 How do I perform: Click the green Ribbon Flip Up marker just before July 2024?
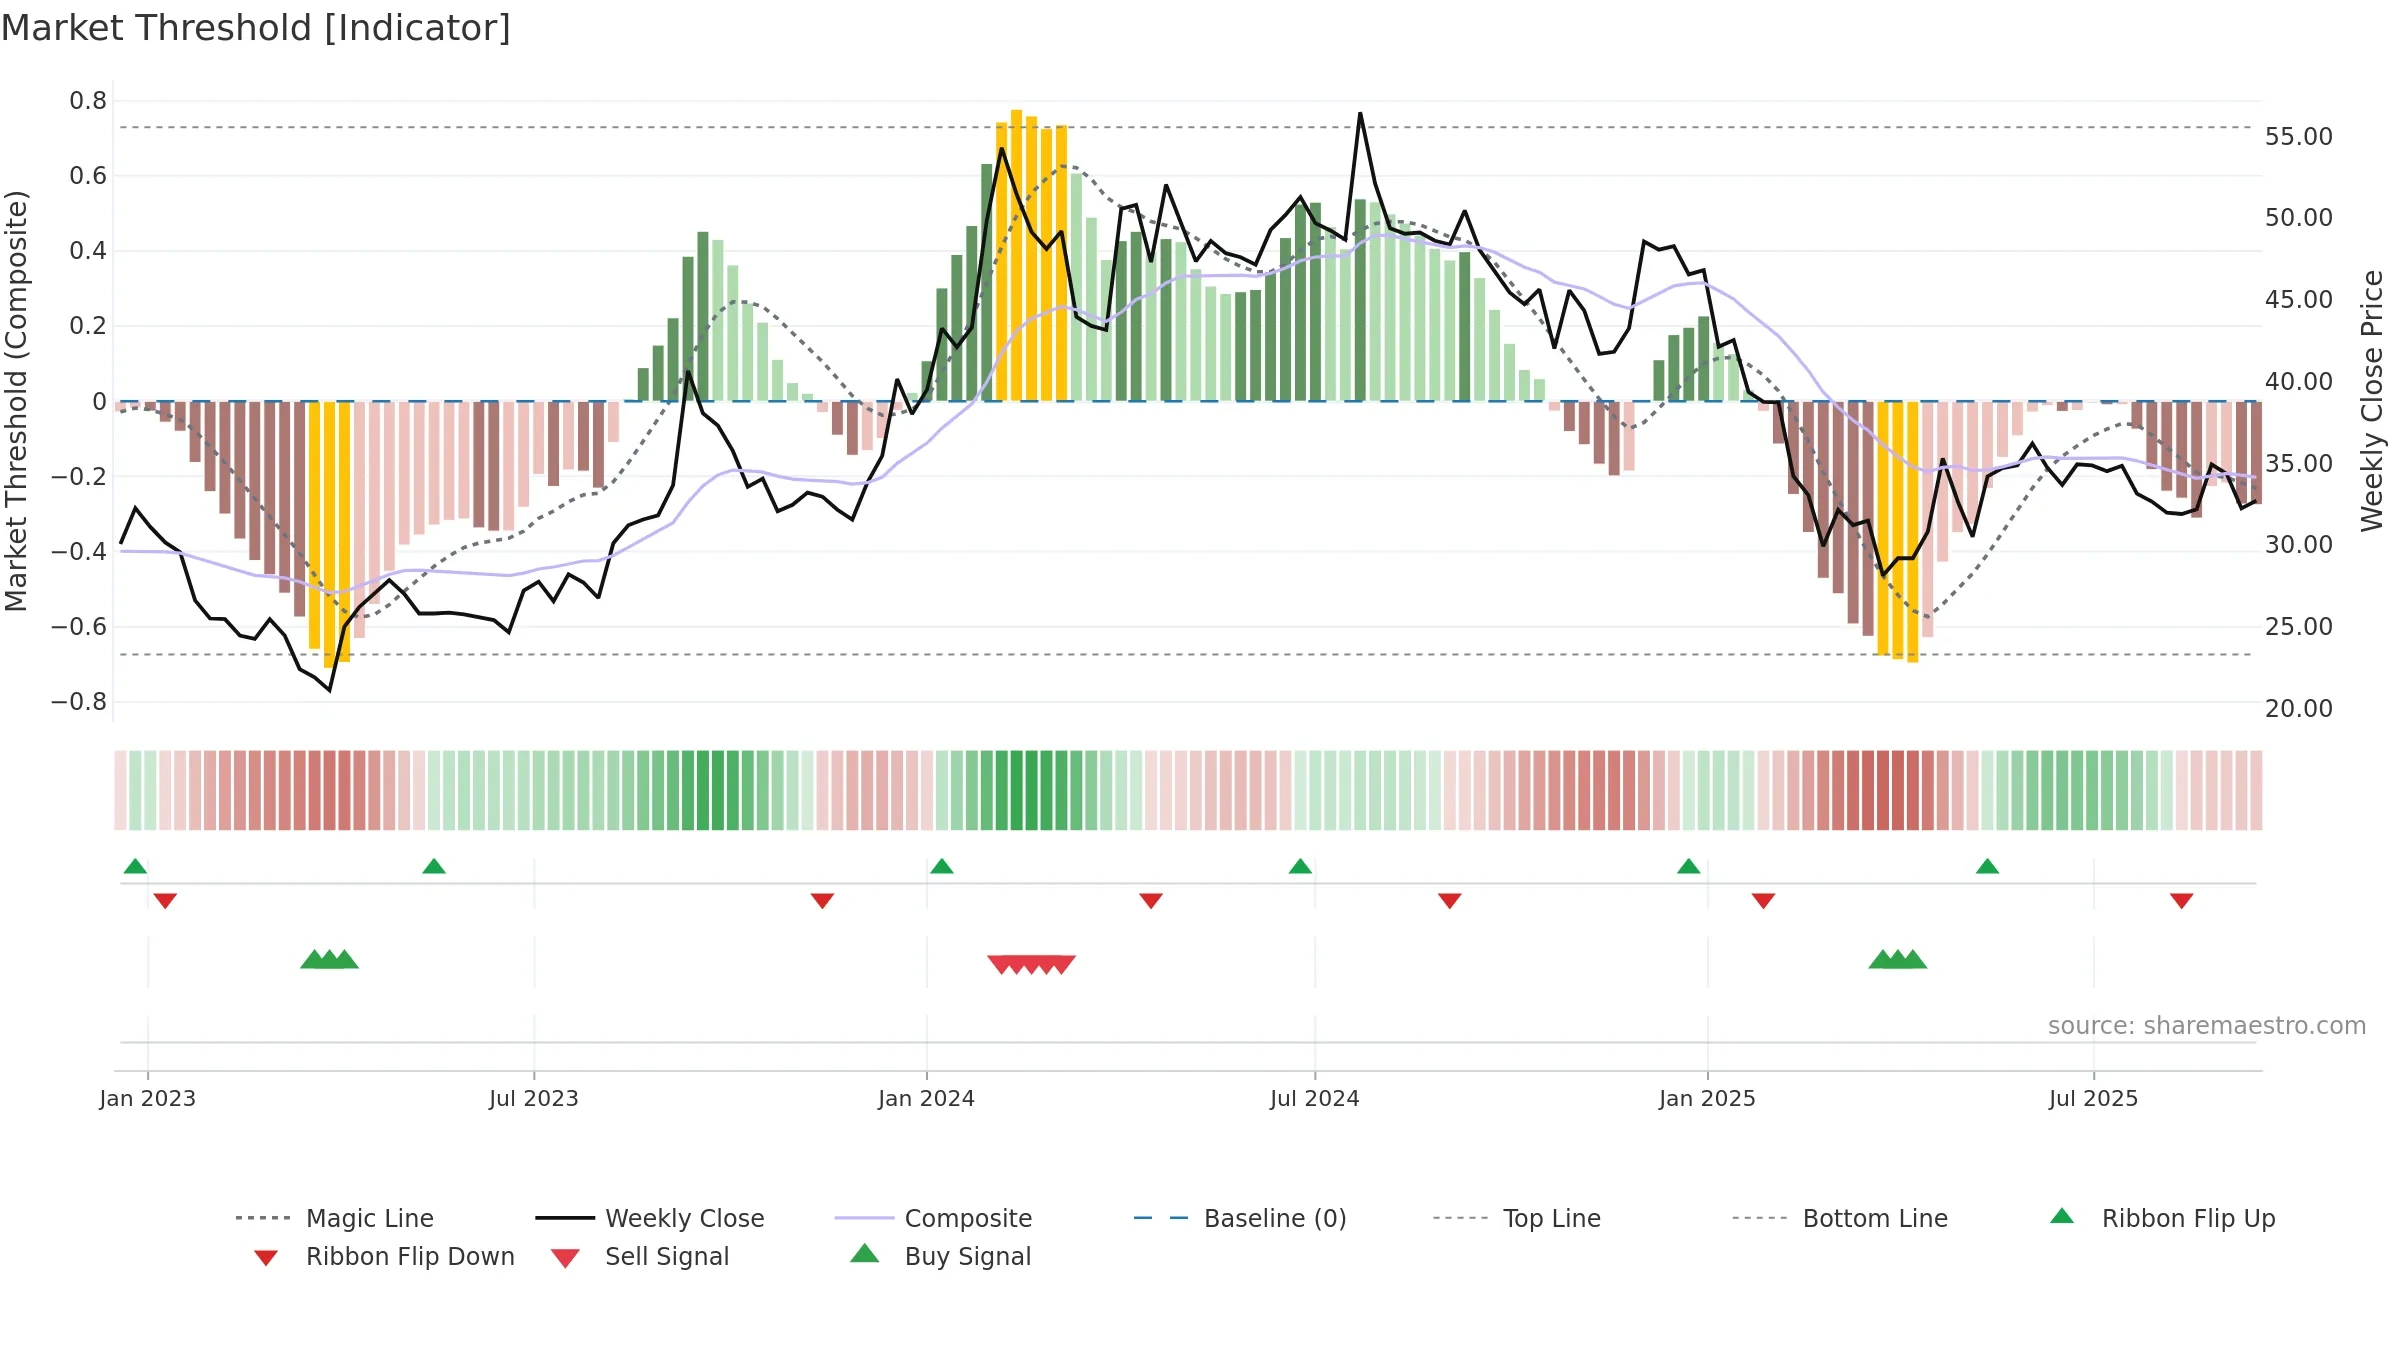(1300, 866)
